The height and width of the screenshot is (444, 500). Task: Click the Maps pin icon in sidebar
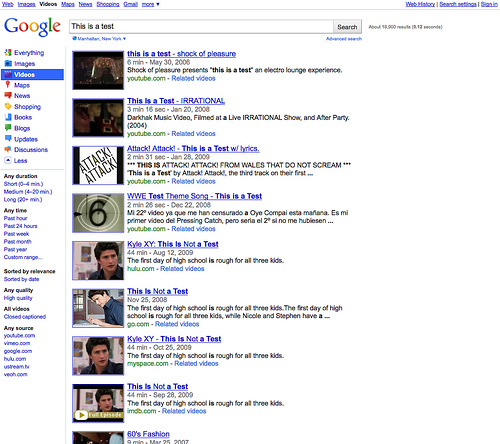tap(8, 85)
